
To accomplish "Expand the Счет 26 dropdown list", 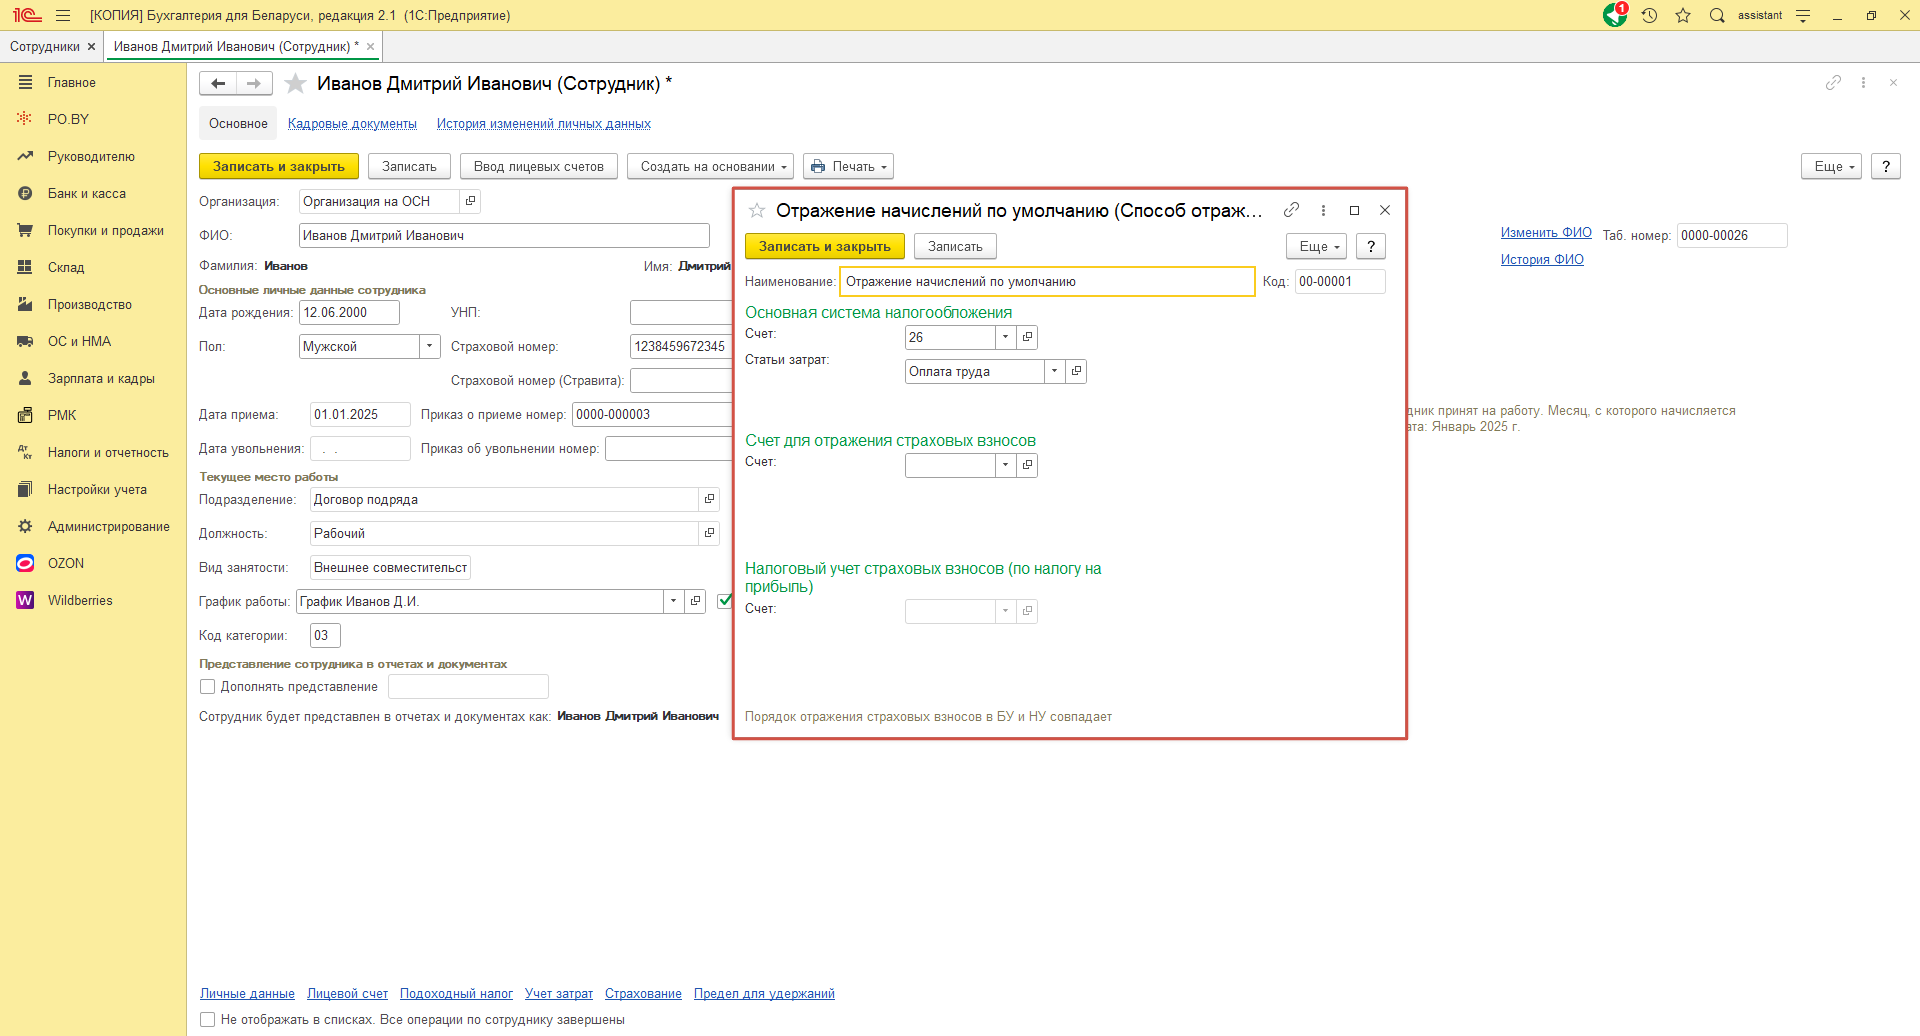I will pyautogui.click(x=1005, y=337).
